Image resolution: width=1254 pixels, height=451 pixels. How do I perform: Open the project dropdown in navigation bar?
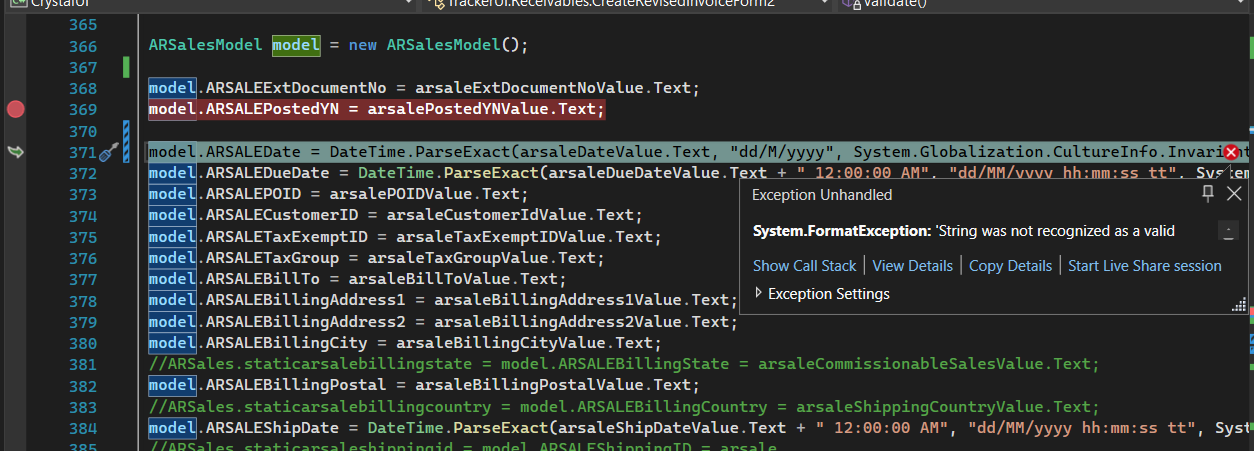pos(408,4)
